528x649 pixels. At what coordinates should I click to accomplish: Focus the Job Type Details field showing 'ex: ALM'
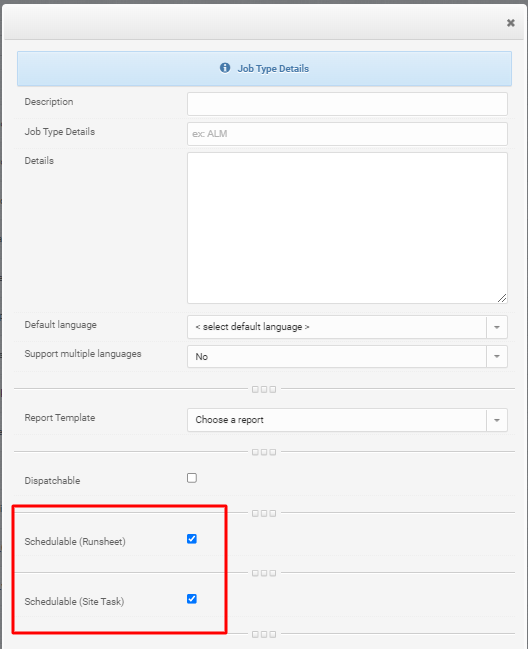[347, 134]
